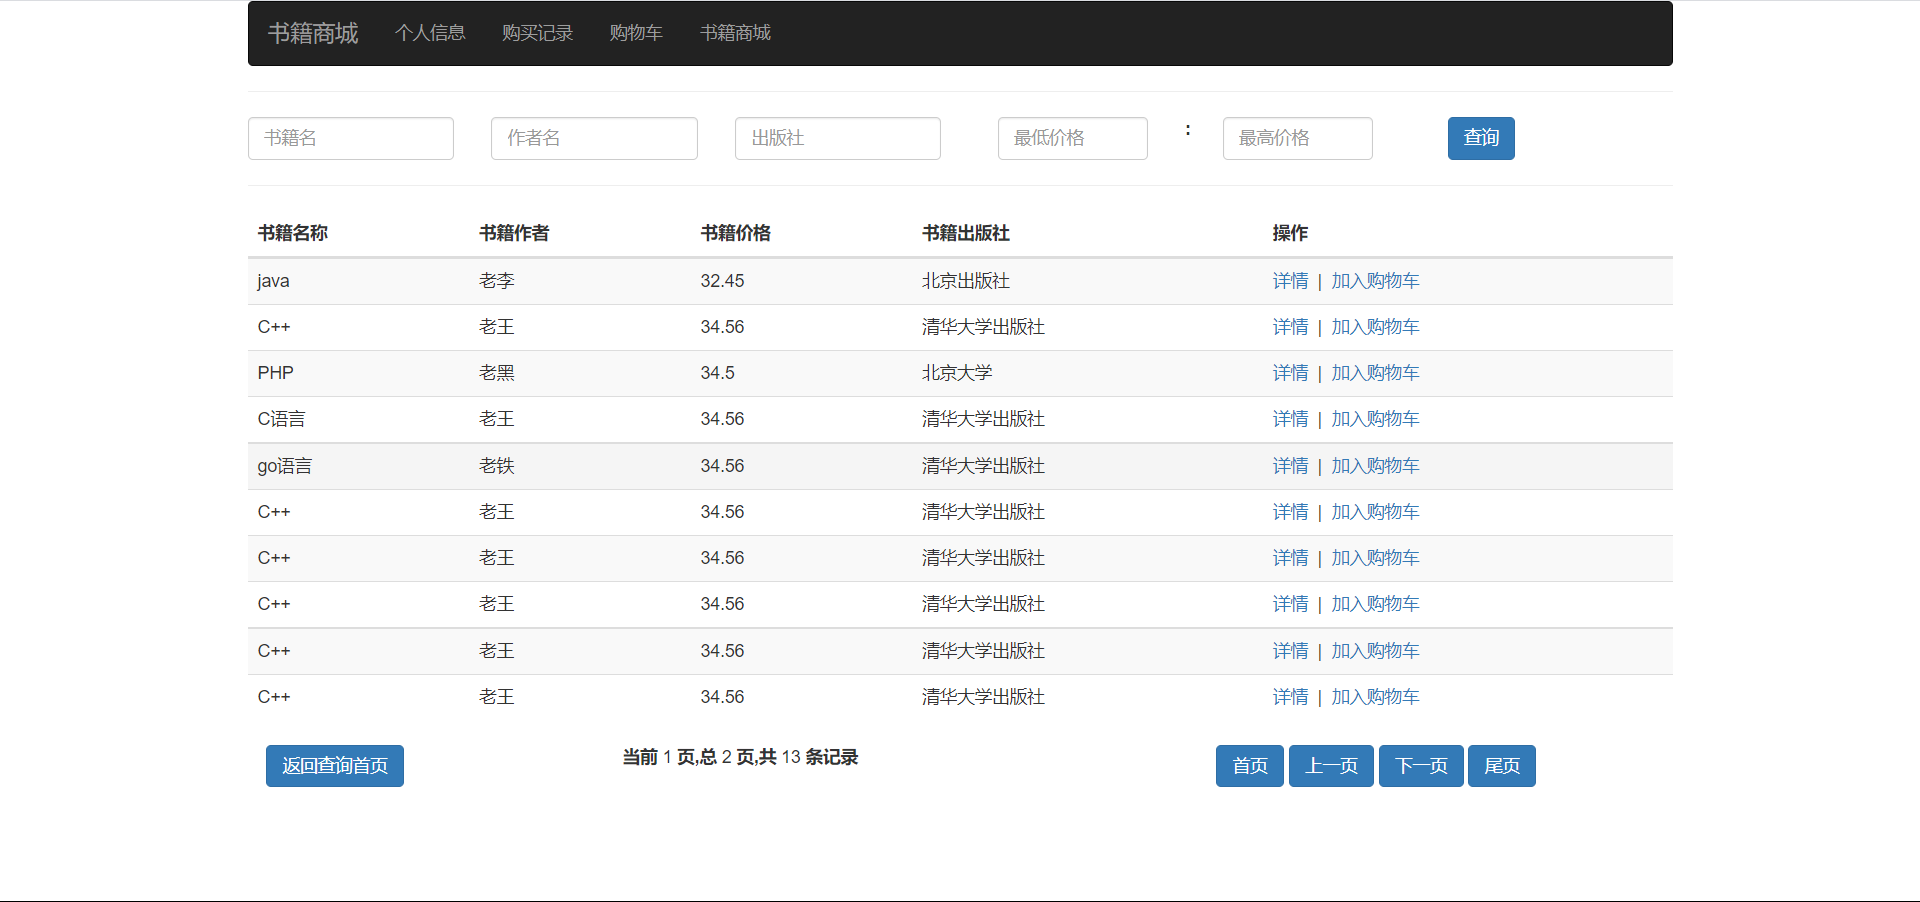Click author 老王 in the C语言 row
Screen dimensions: 1920x902
(x=497, y=419)
